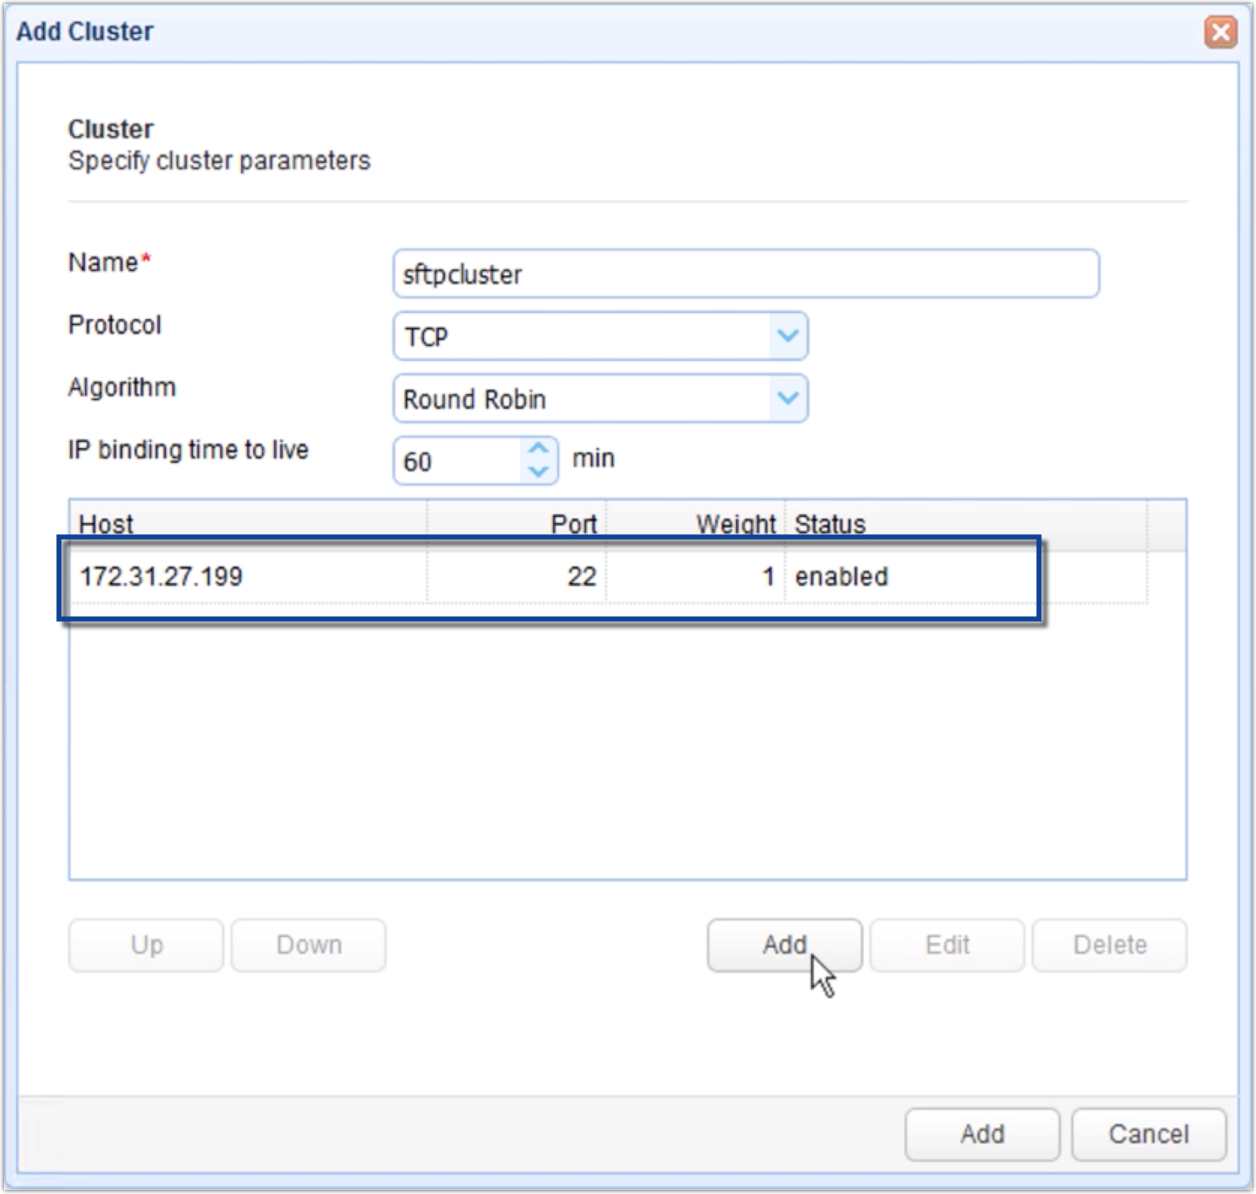
Task: Add a new host to the cluster
Action: pos(784,944)
